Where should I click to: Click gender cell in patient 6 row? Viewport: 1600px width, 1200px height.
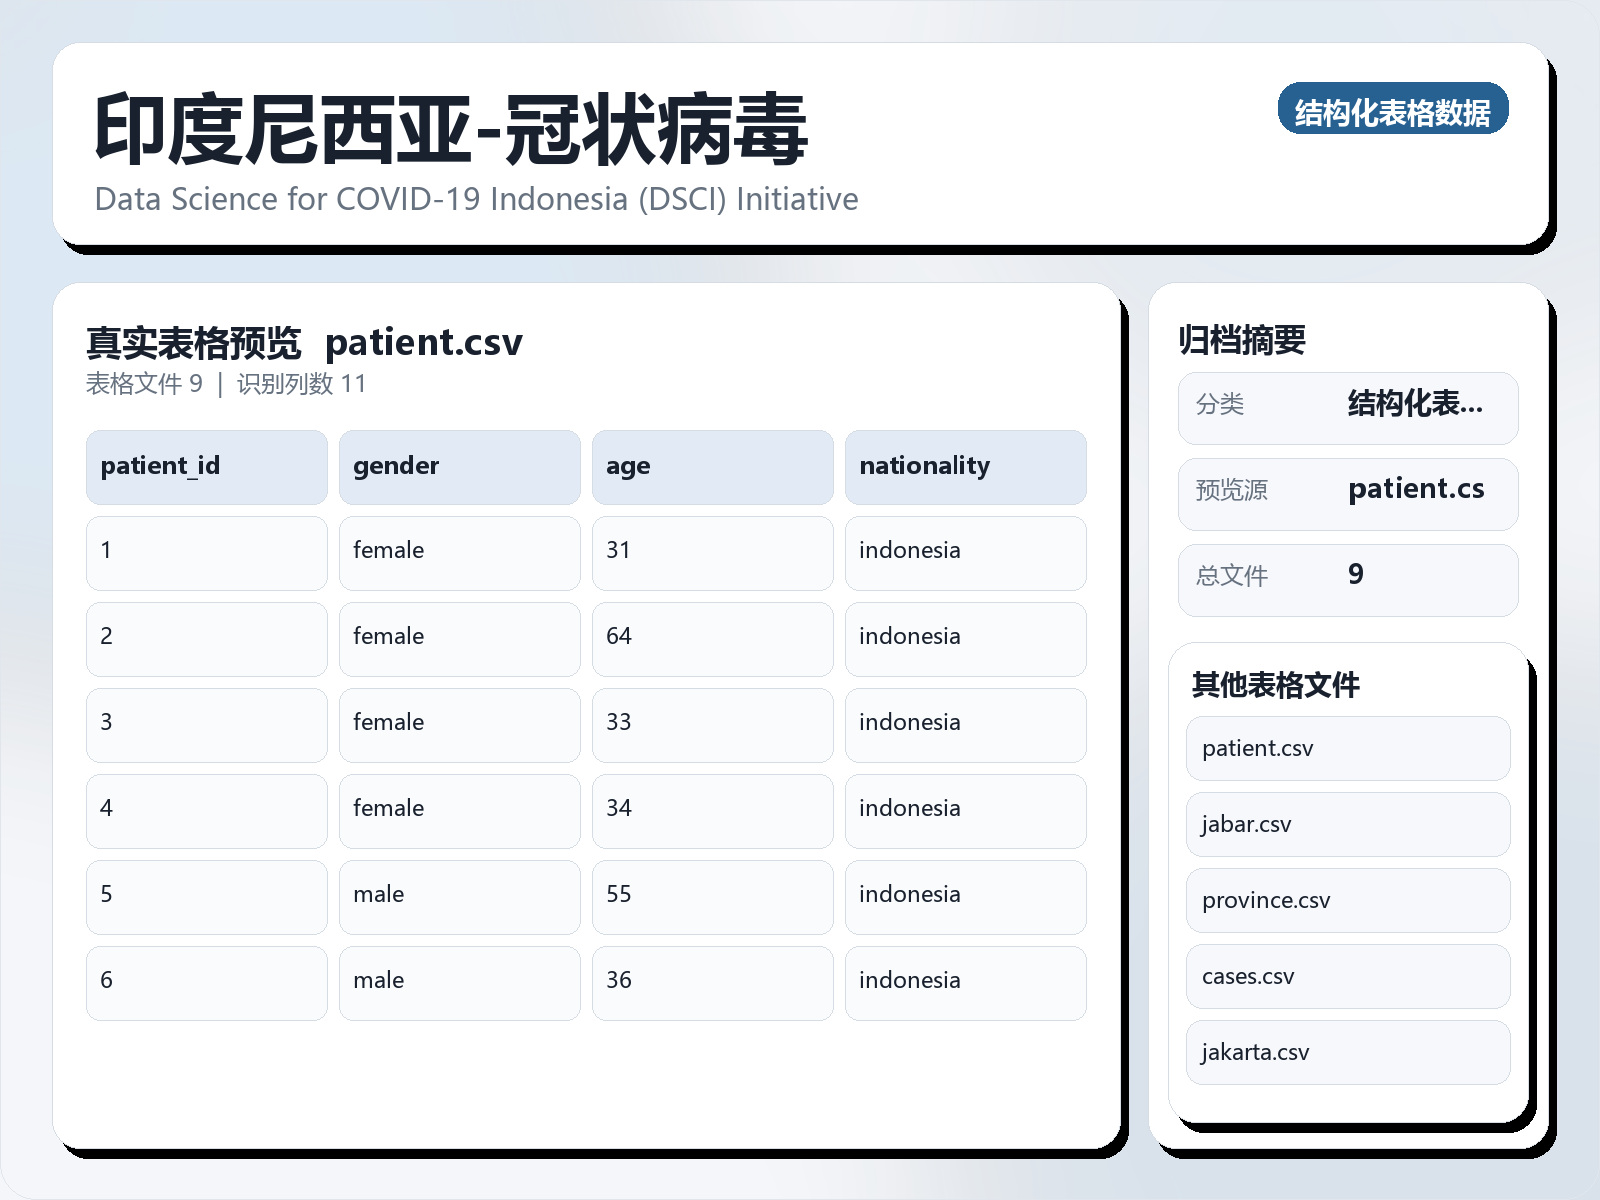[x=459, y=982]
